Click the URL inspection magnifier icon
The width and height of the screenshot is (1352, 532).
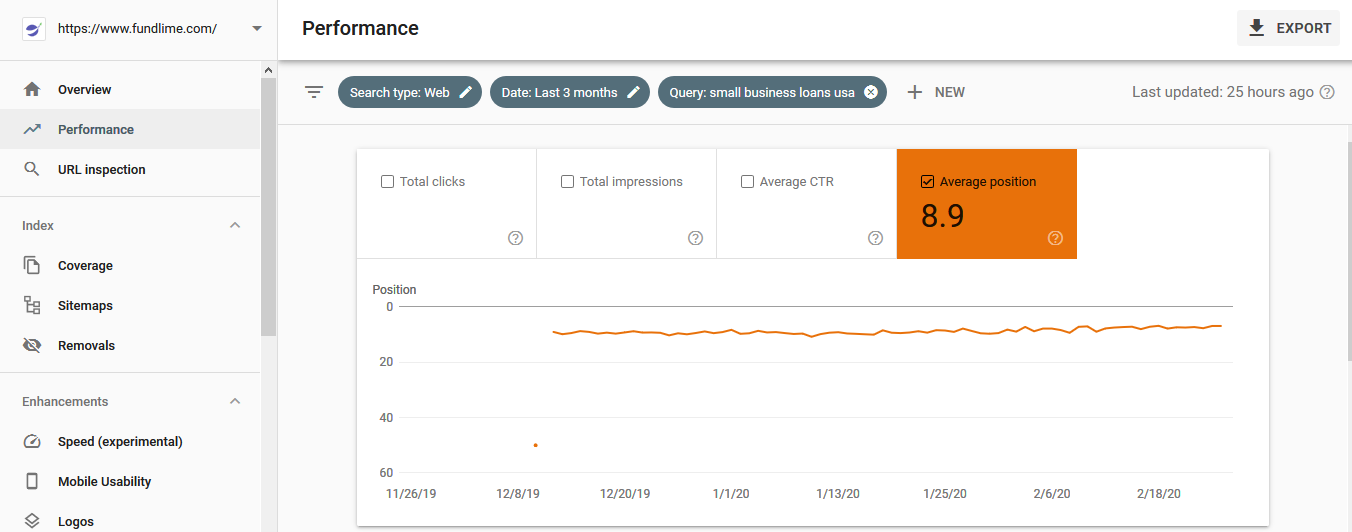point(32,169)
